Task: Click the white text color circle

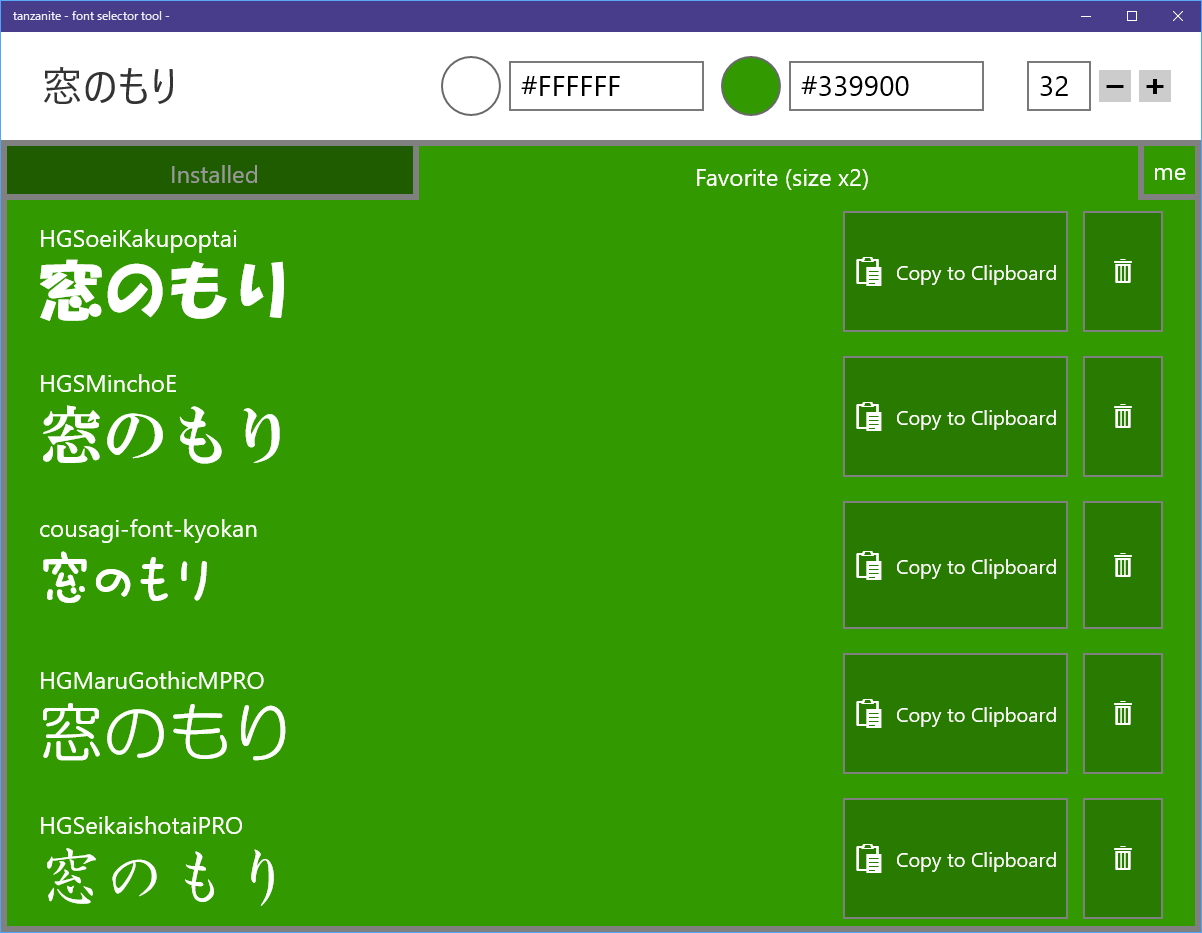Action: click(470, 86)
